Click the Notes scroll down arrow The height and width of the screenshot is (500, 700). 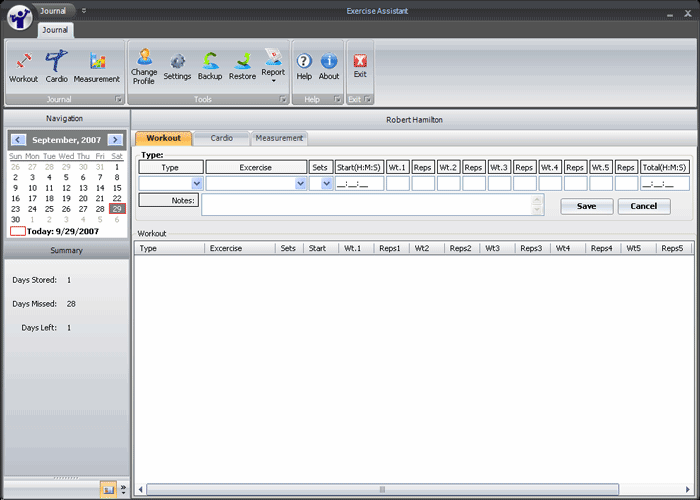(x=538, y=210)
